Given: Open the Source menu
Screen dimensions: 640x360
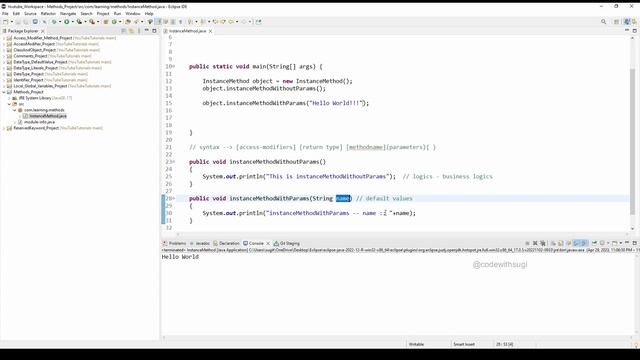Looking at the screenshot, I should 30,13.
